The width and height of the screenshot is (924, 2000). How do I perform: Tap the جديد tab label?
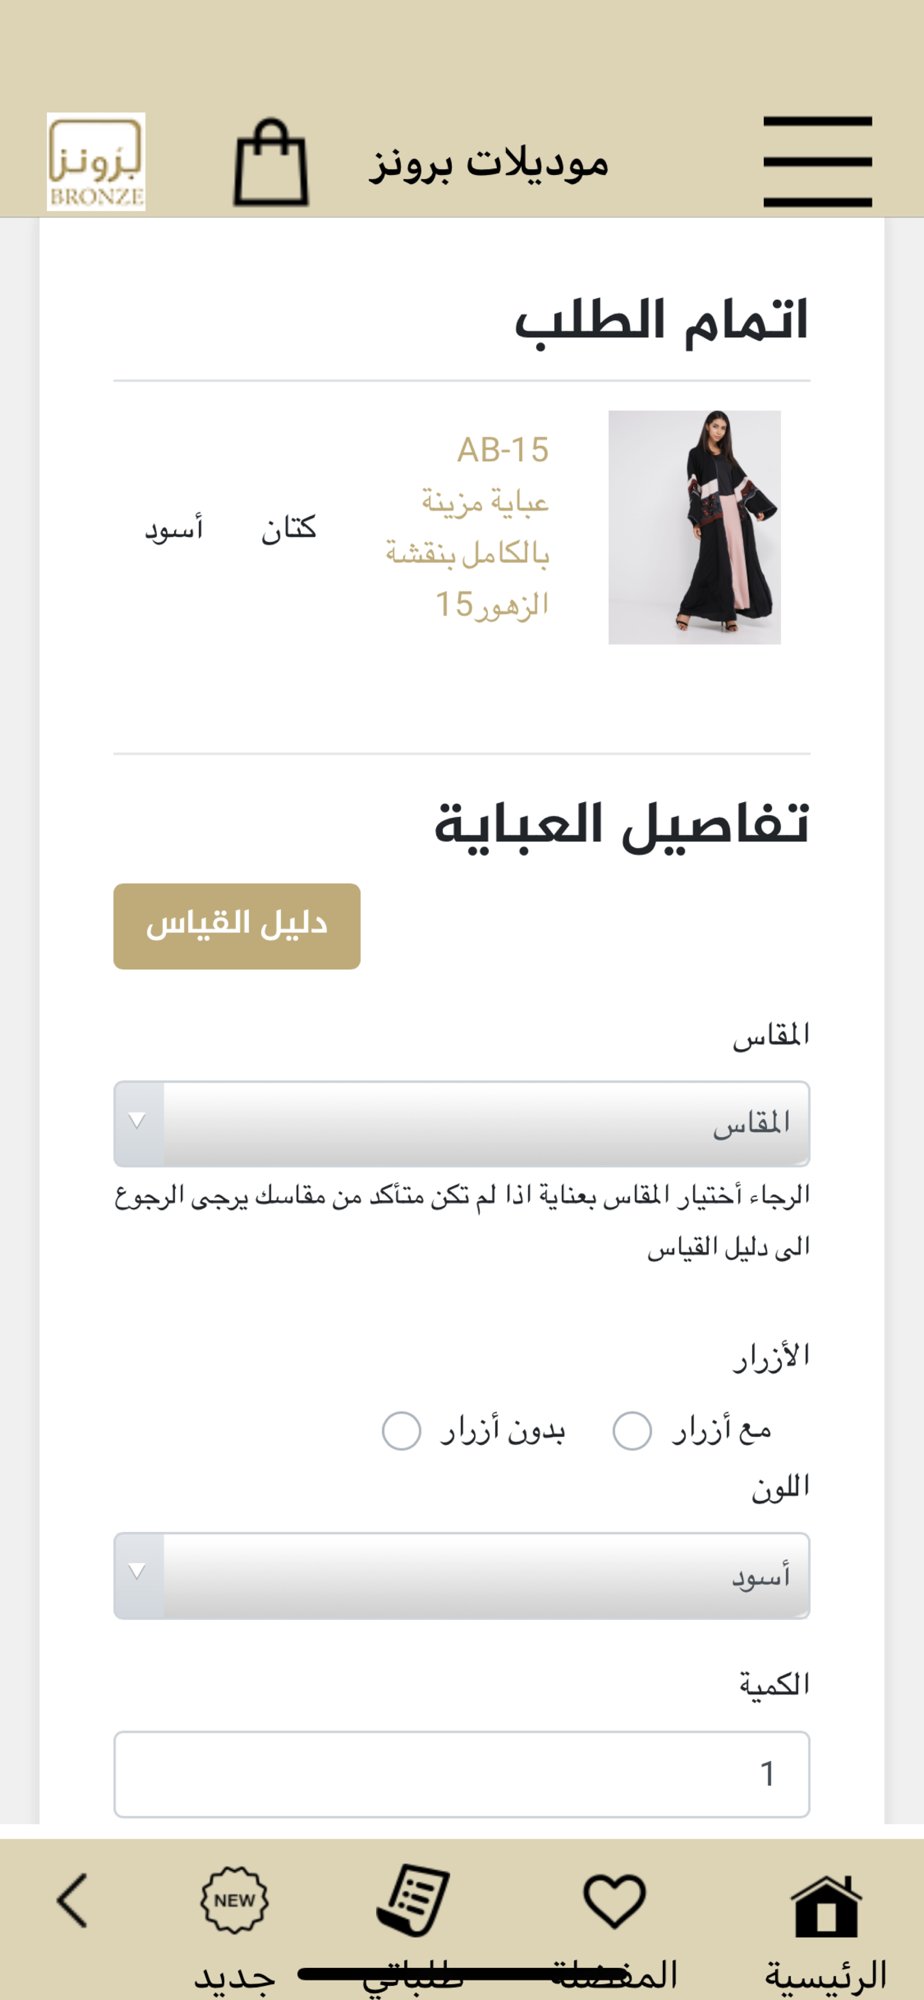(x=234, y=1977)
